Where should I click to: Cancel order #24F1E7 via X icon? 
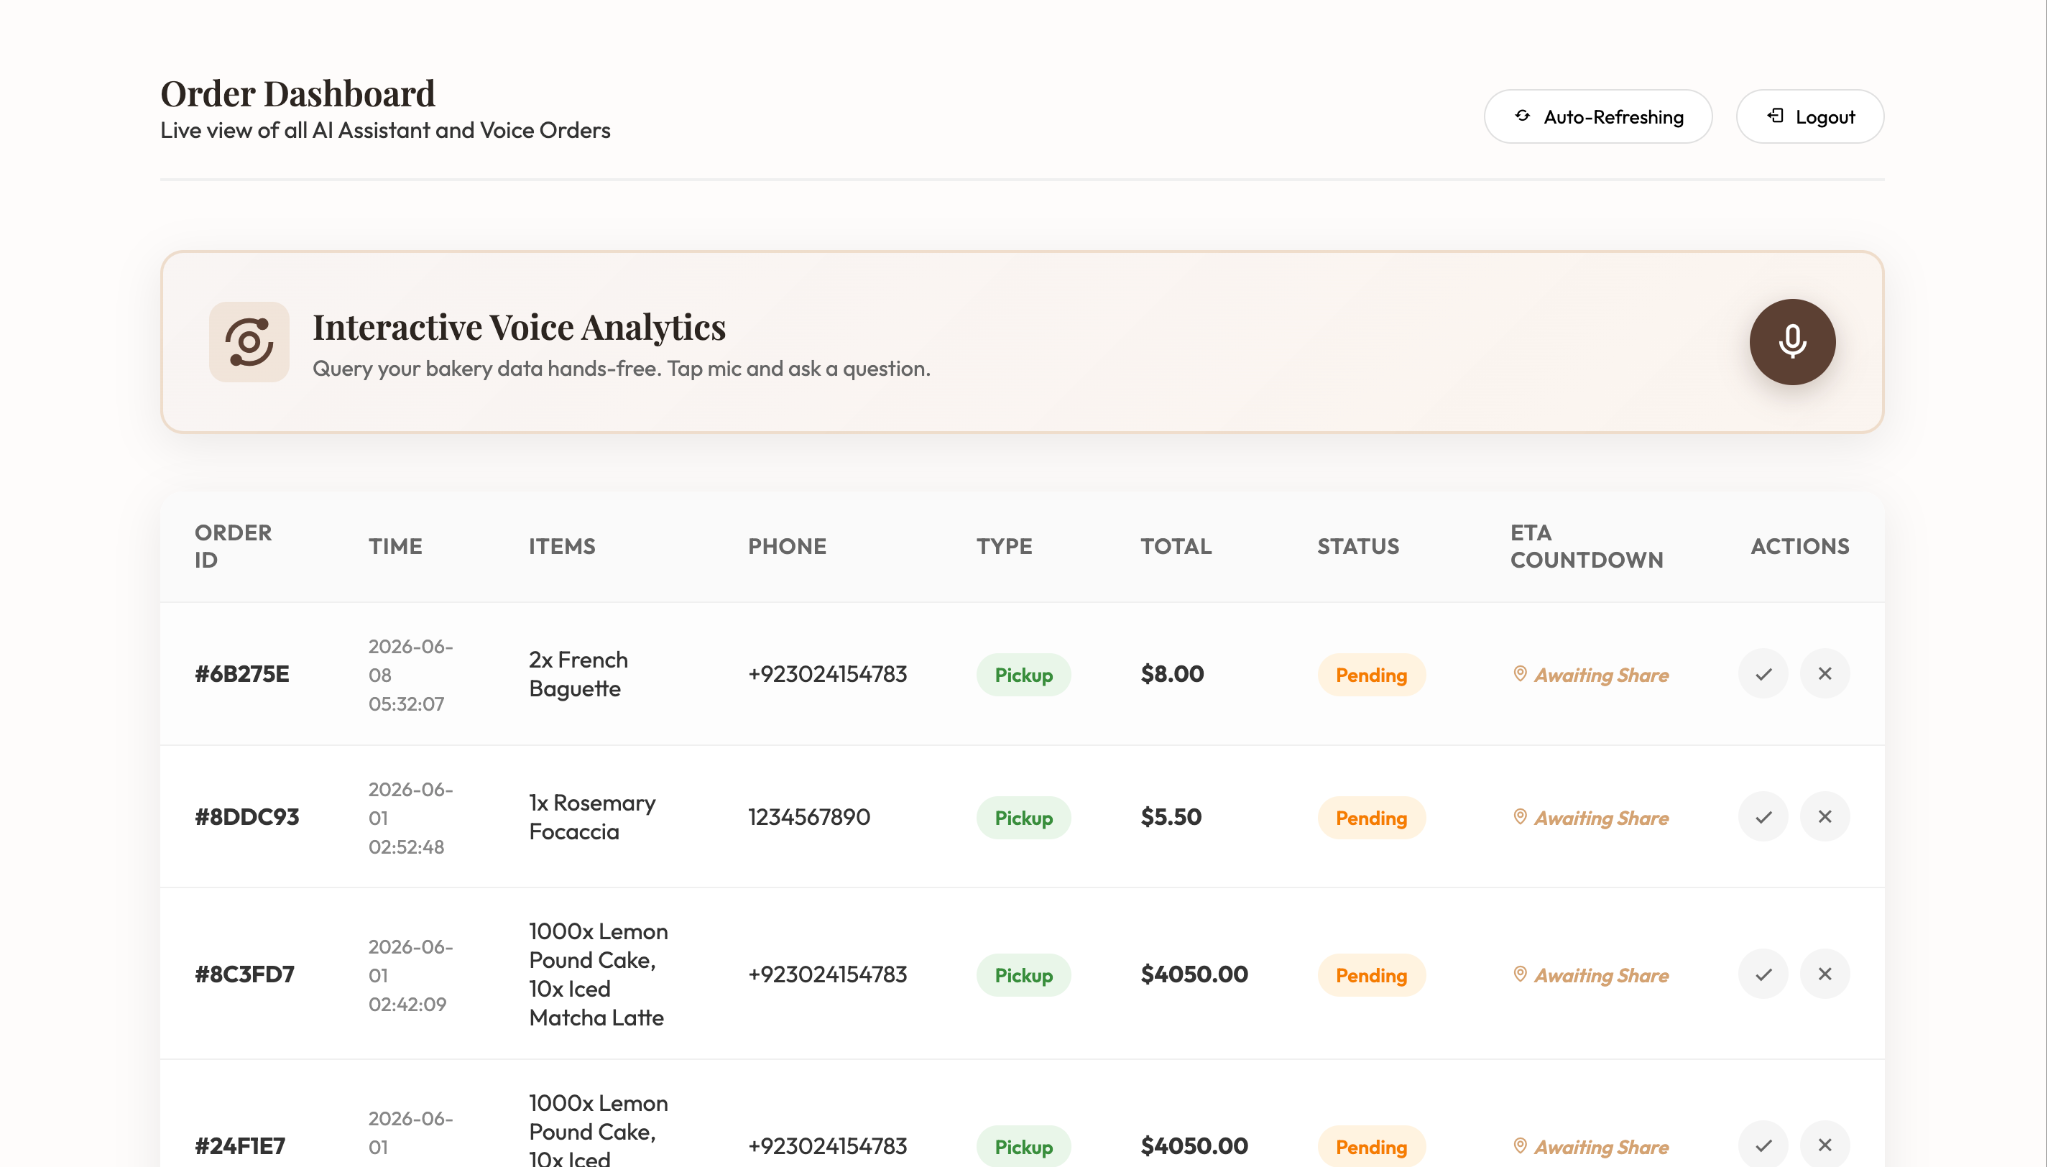(1825, 1146)
